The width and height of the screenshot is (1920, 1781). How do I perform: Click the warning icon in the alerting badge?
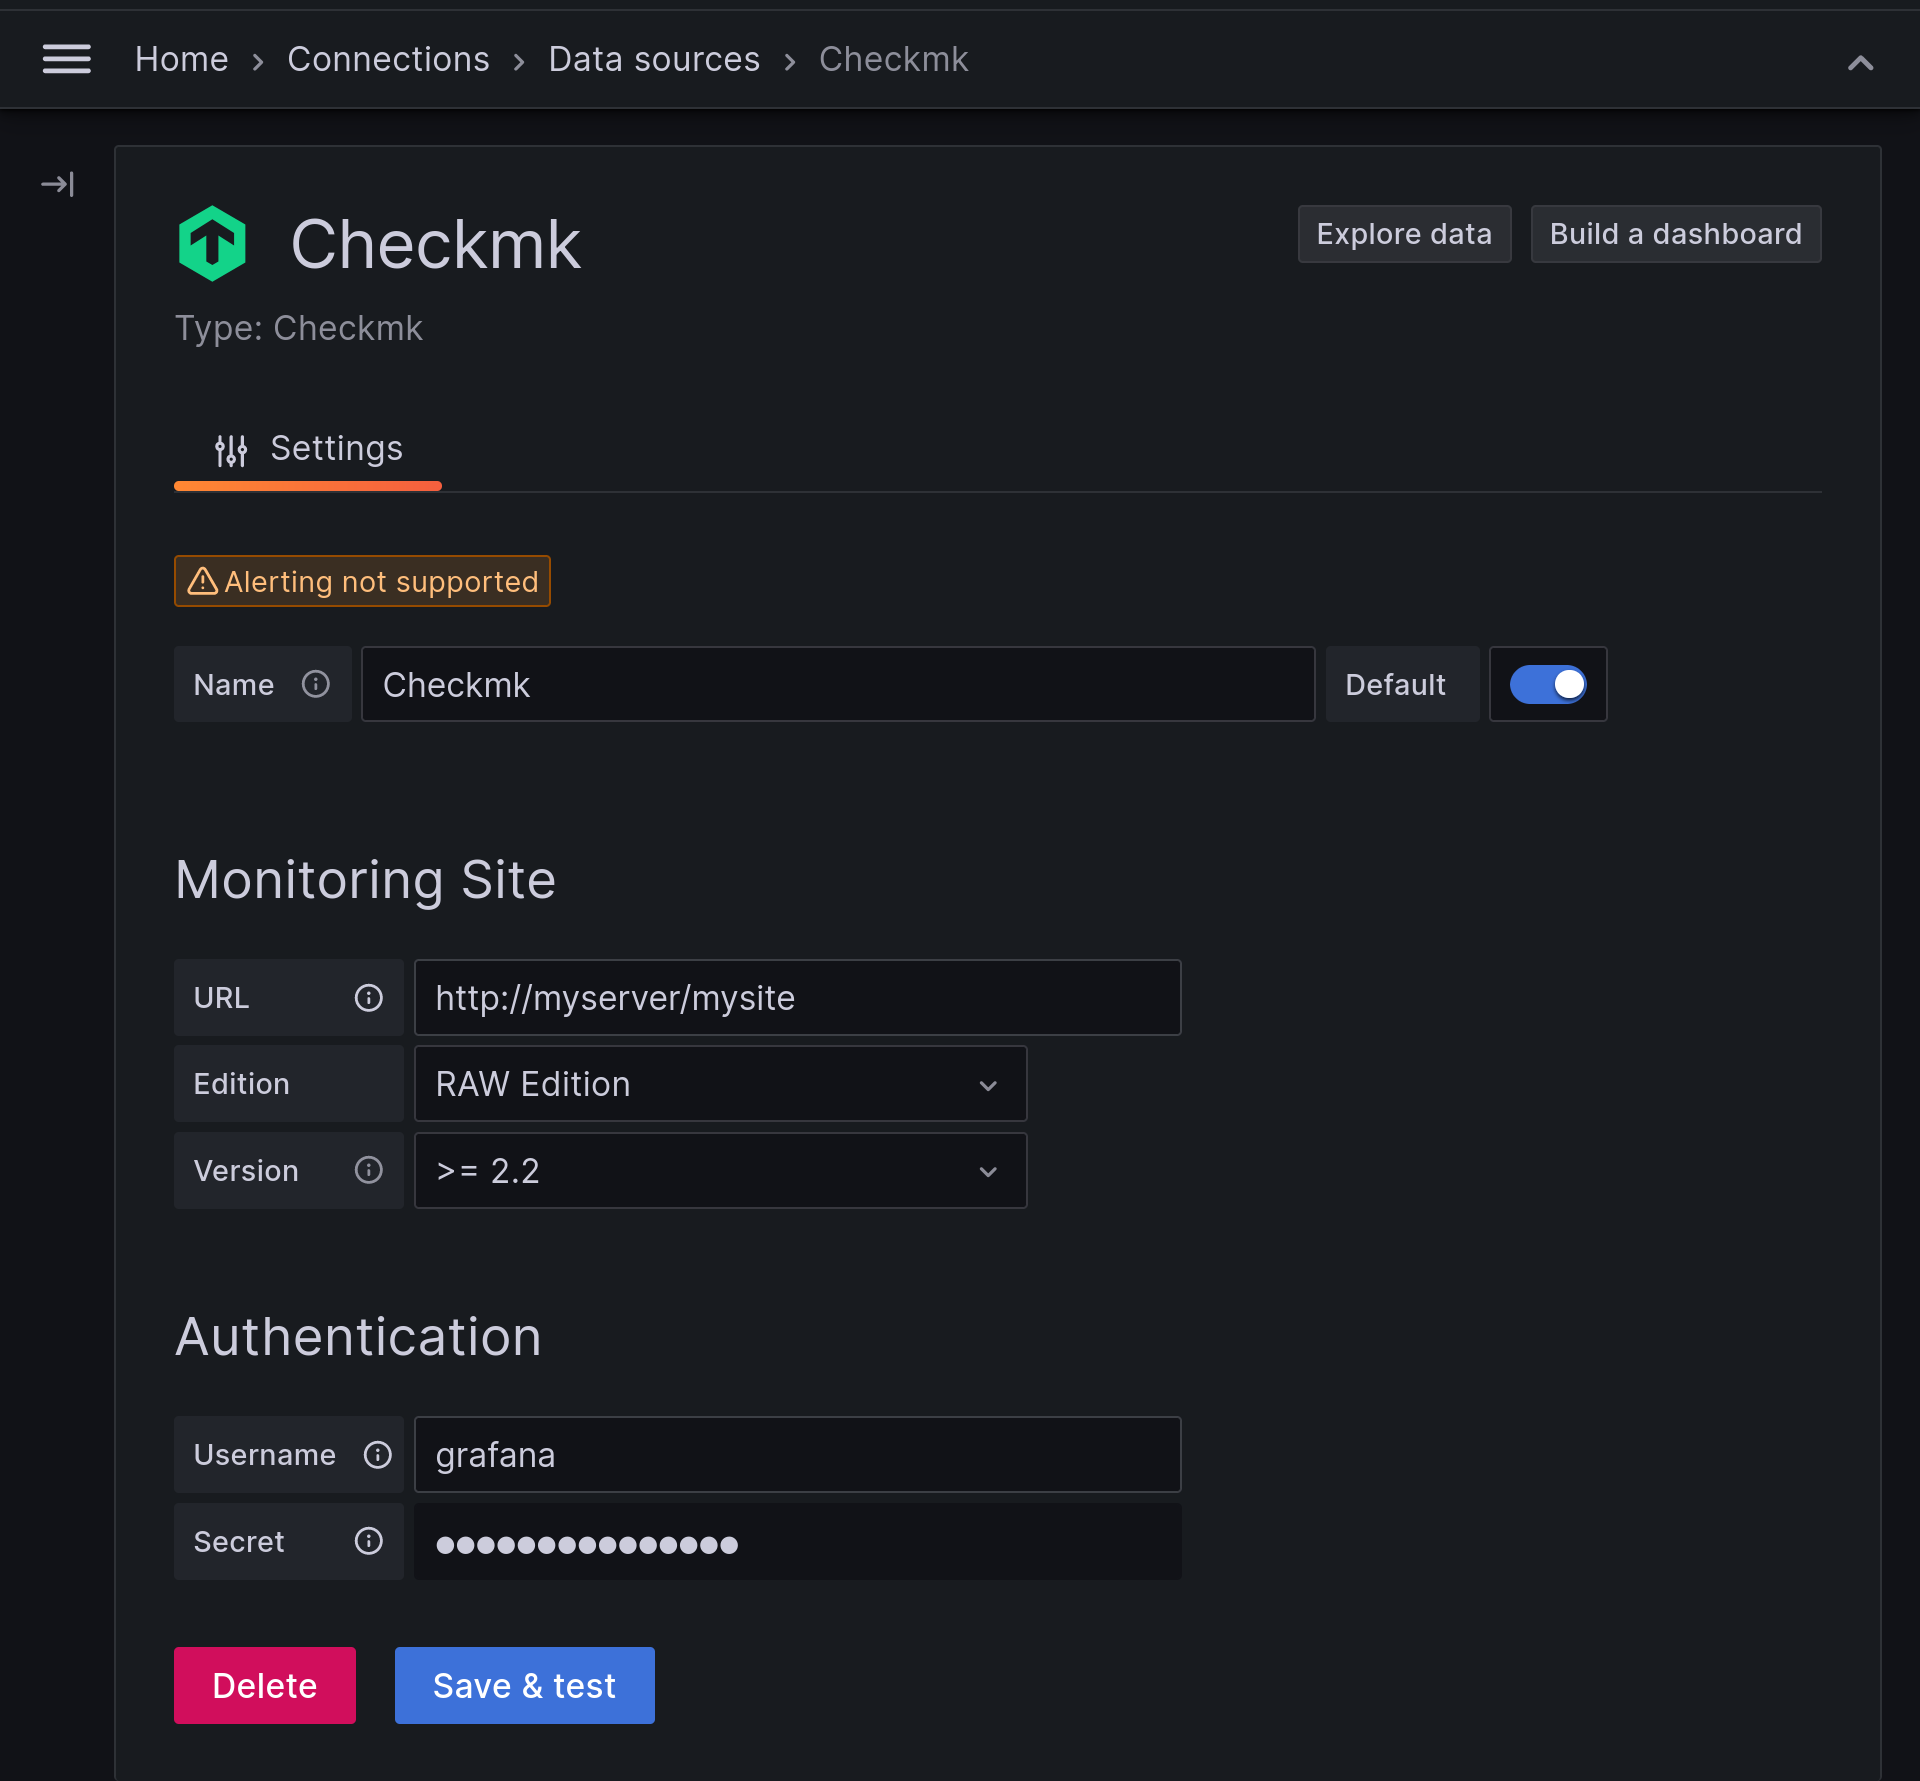tap(203, 581)
